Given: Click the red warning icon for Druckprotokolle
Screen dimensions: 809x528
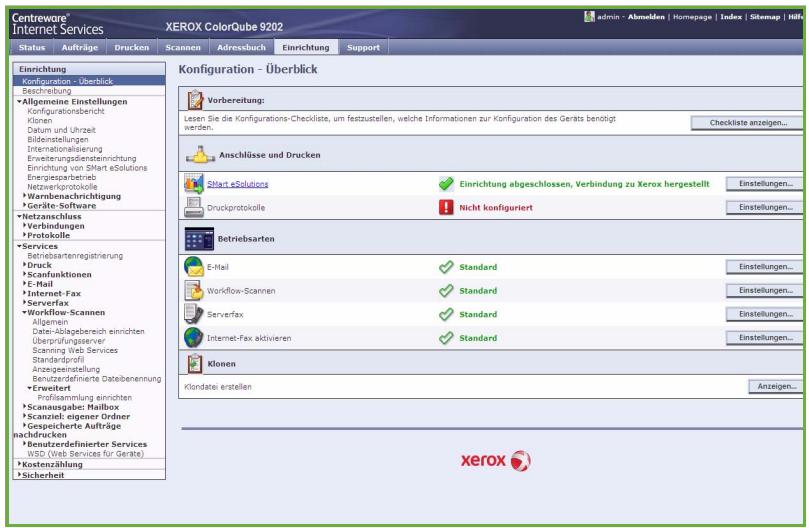Looking at the screenshot, I should tap(446, 207).
